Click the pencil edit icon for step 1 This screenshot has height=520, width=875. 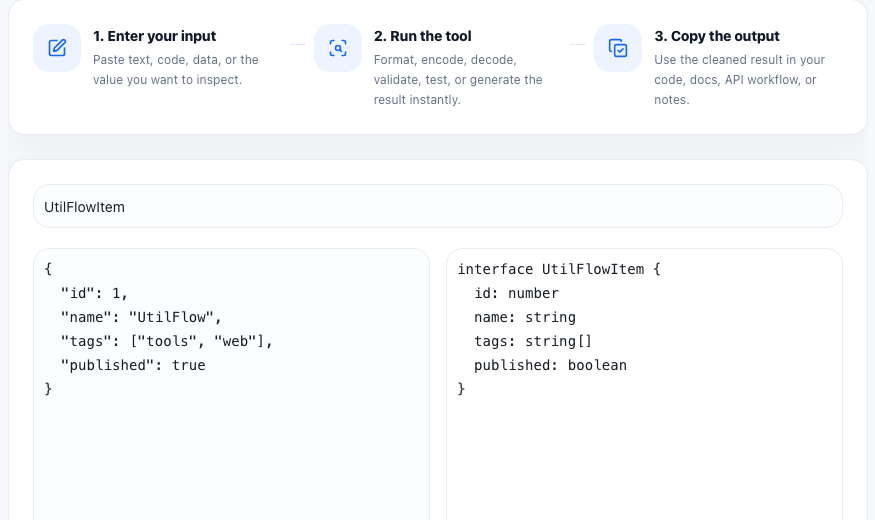click(57, 48)
